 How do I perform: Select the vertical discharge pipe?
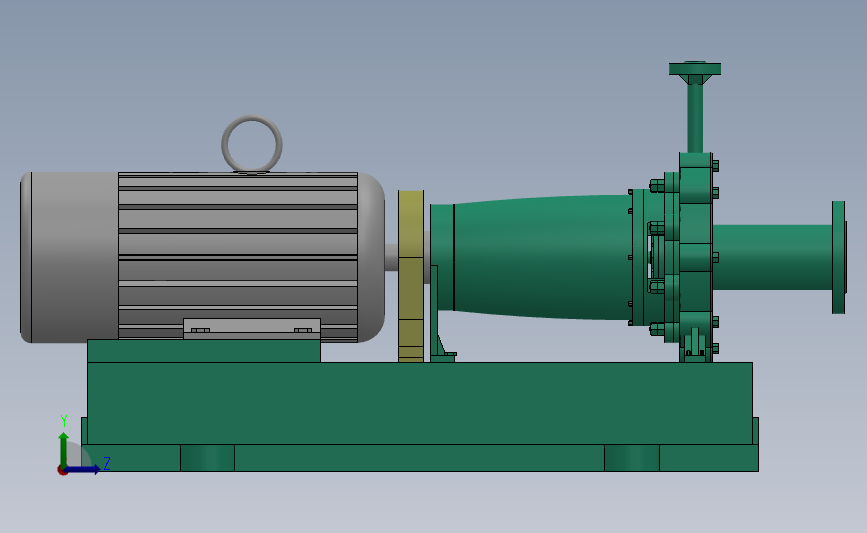[x=695, y=117]
